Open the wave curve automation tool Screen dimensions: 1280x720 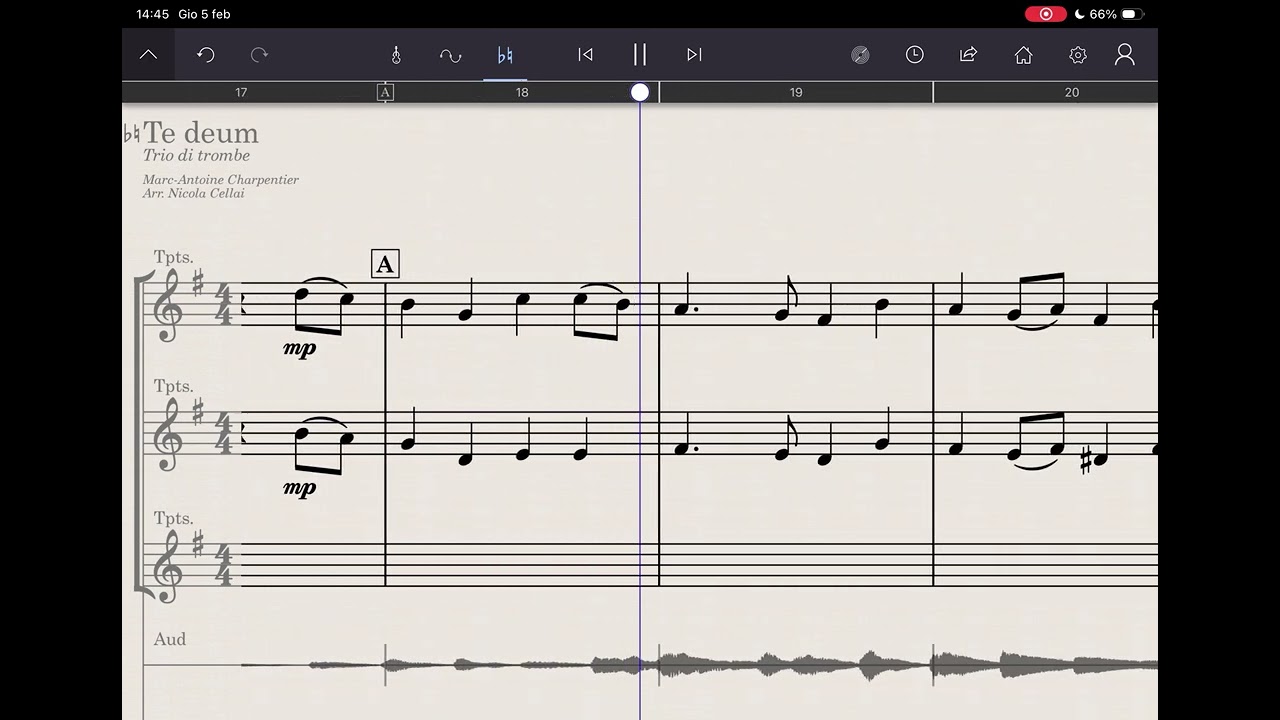[x=451, y=55]
